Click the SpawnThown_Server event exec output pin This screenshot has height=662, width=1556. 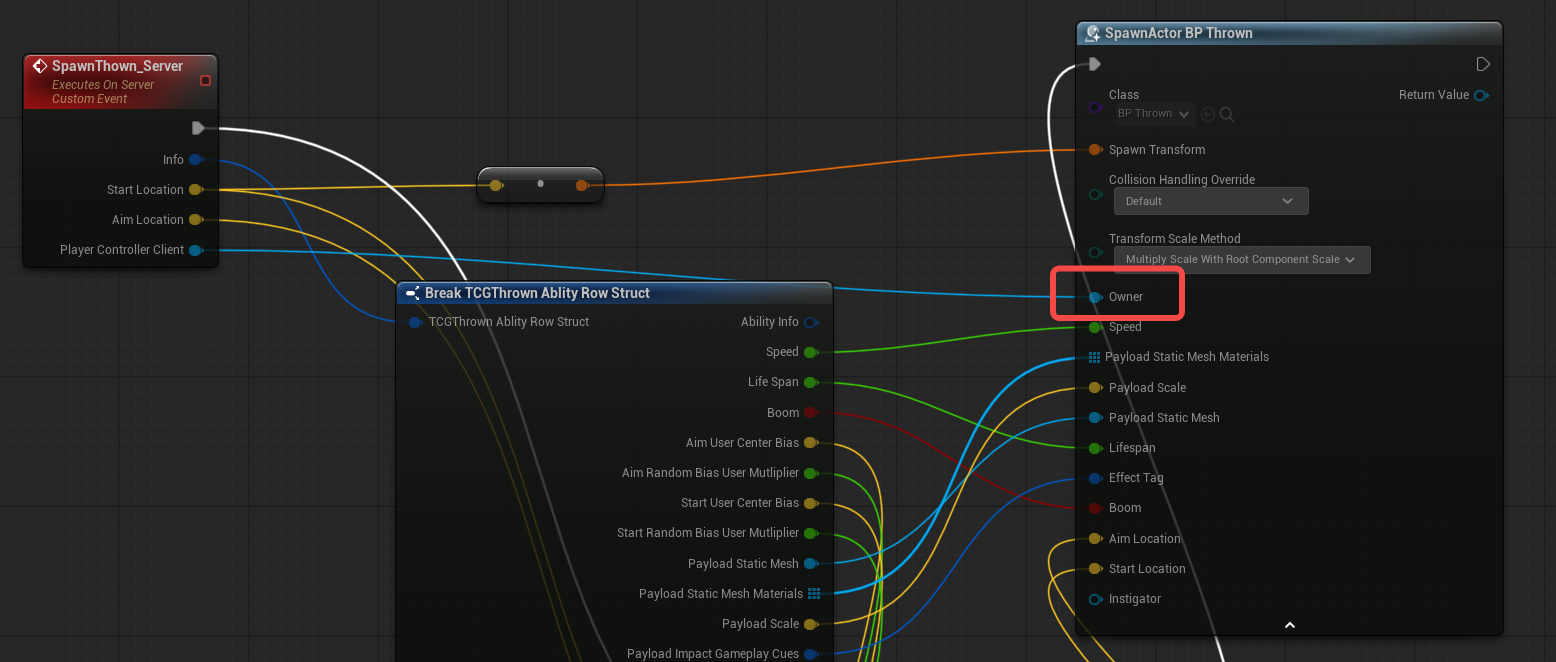[x=198, y=128]
